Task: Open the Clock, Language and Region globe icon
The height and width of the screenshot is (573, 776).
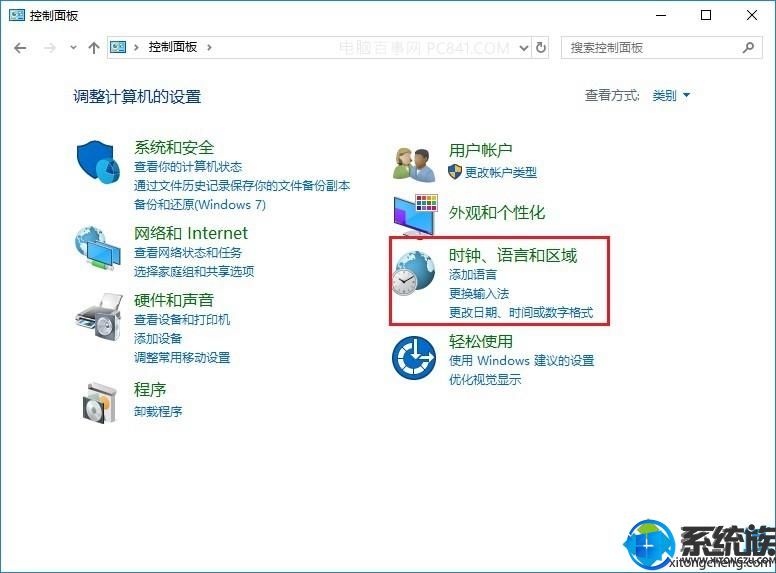Action: (x=414, y=273)
